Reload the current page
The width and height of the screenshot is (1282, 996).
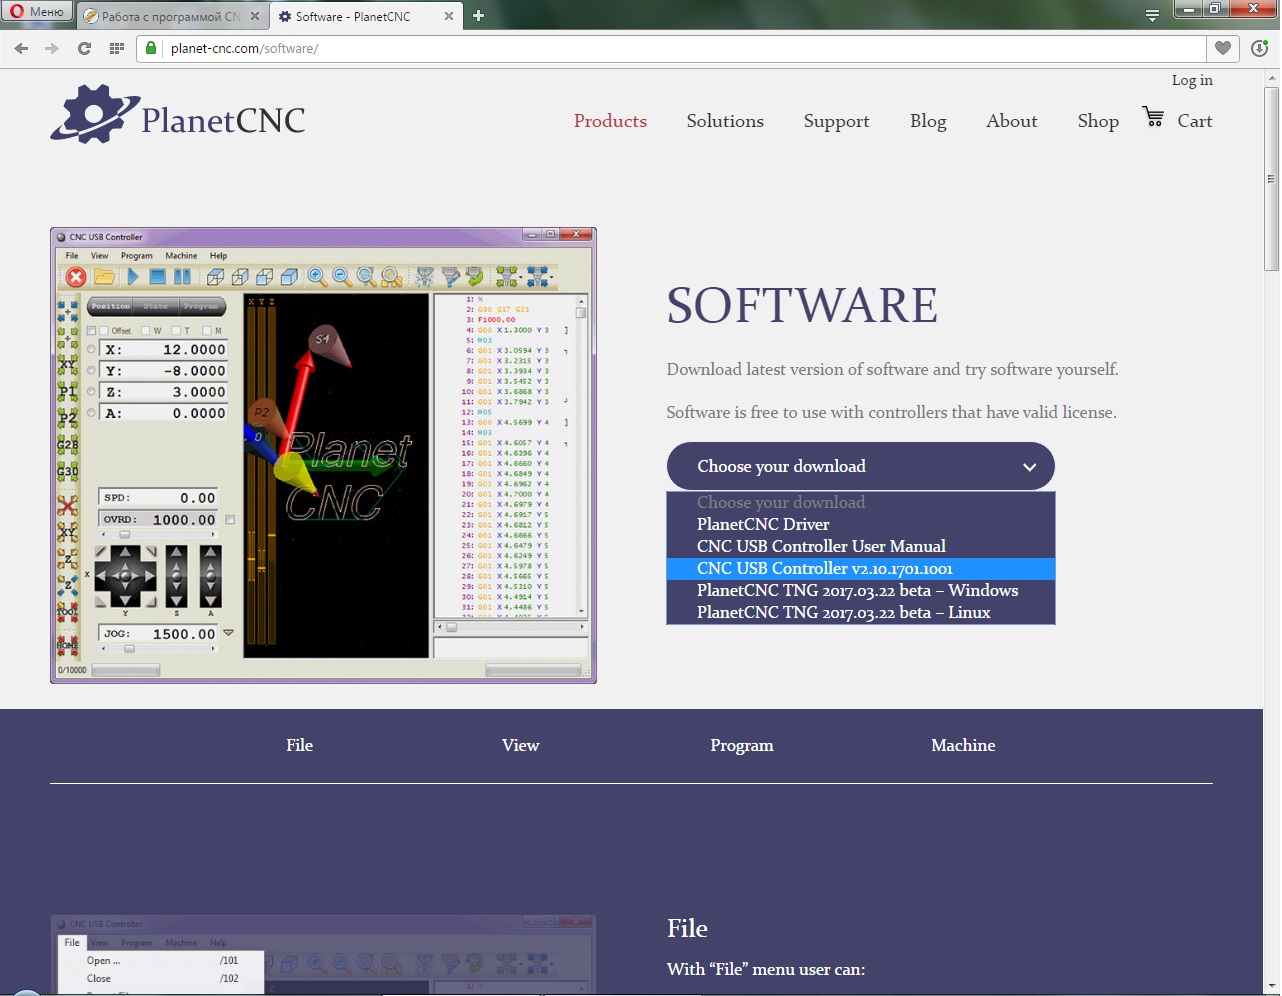tap(84, 48)
